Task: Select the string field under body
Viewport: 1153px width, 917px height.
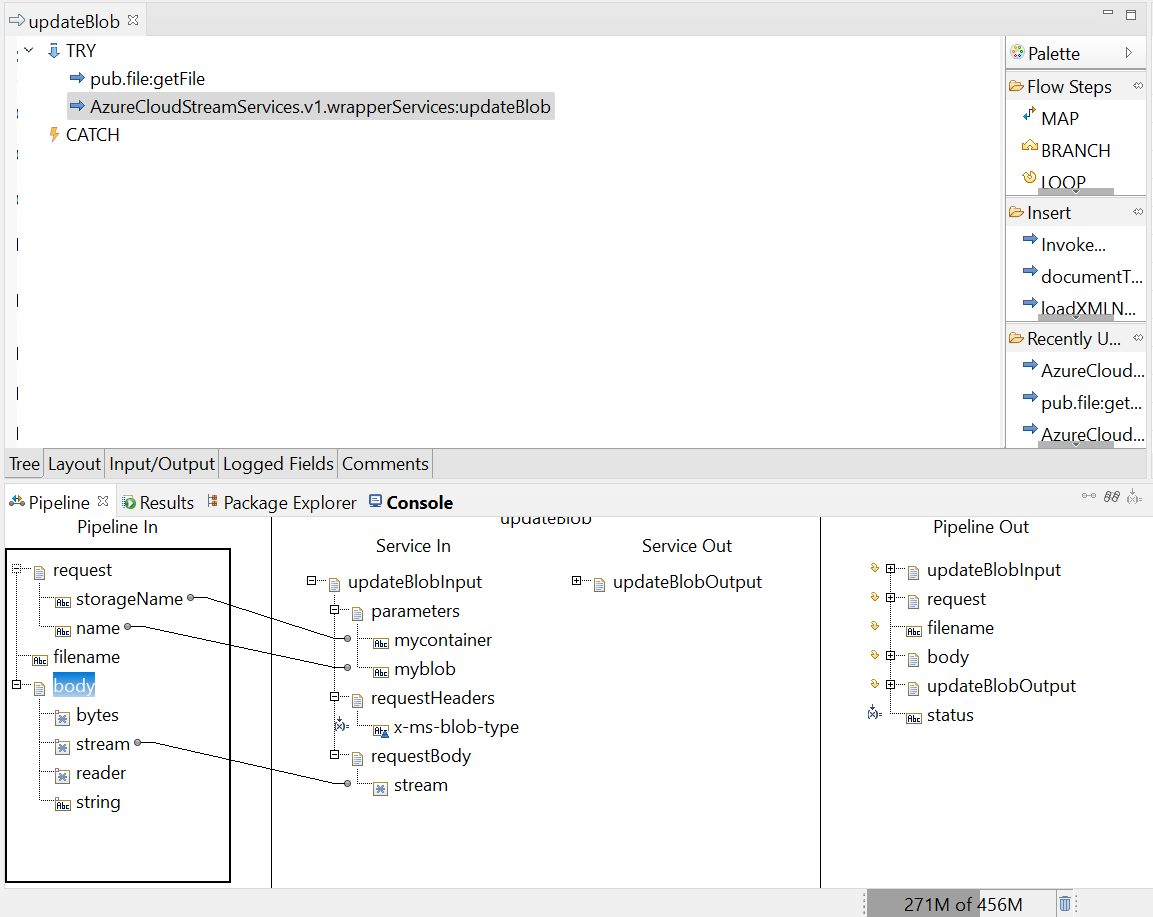Action: (98, 802)
